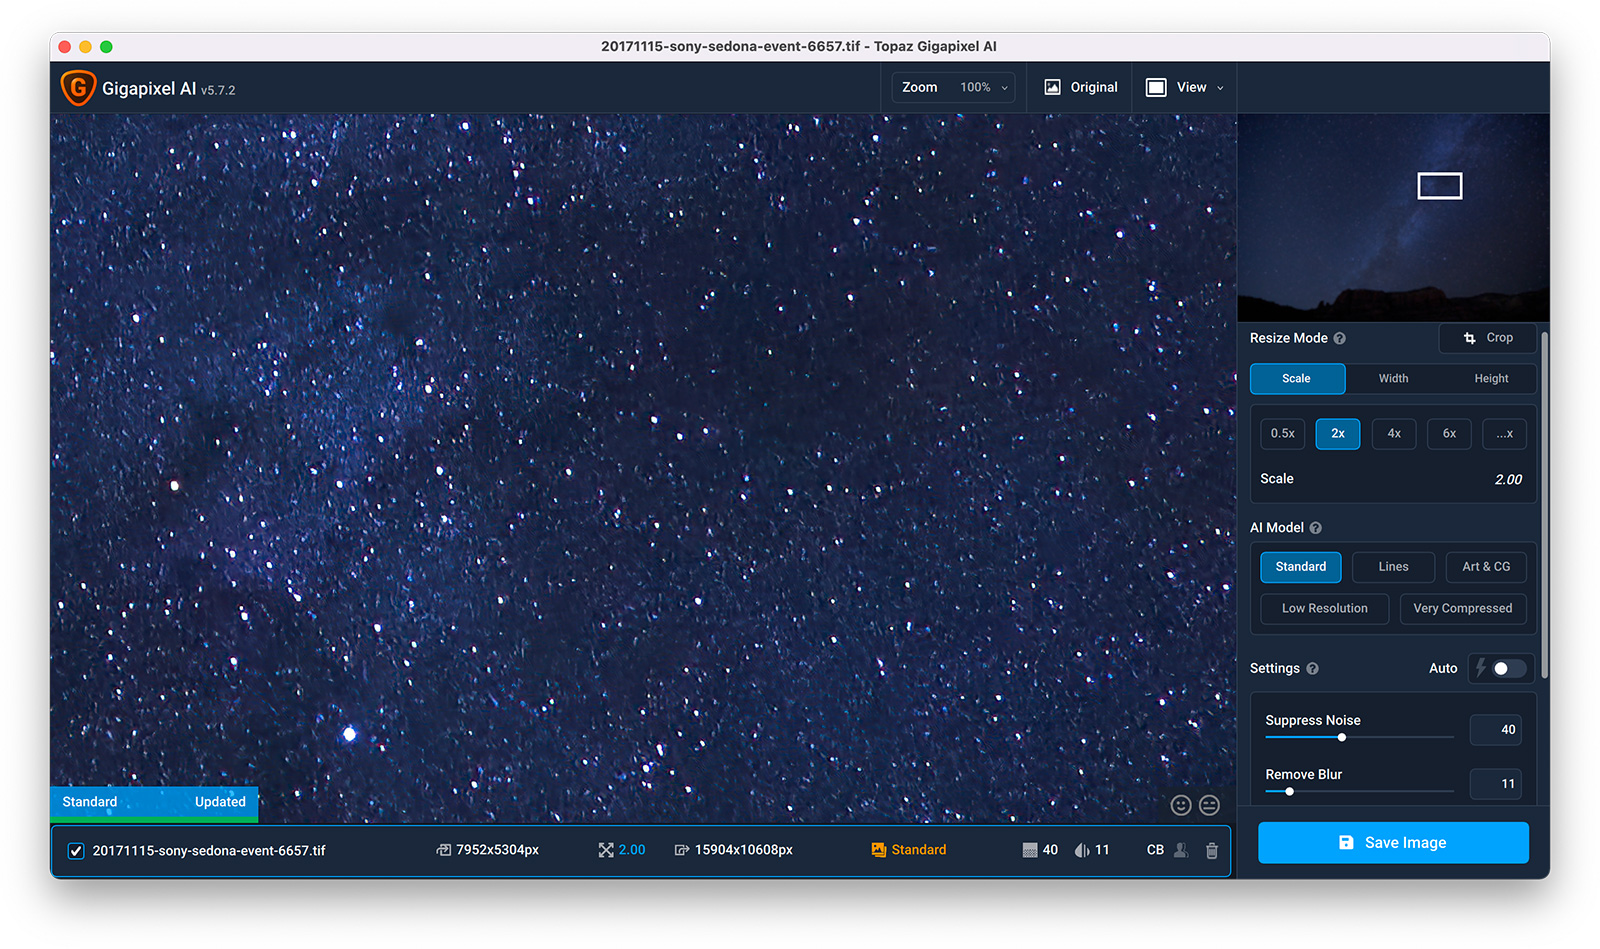This screenshot has height=949, width=1600.
Task: Click the trash icon to remove the image
Action: (x=1211, y=851)
